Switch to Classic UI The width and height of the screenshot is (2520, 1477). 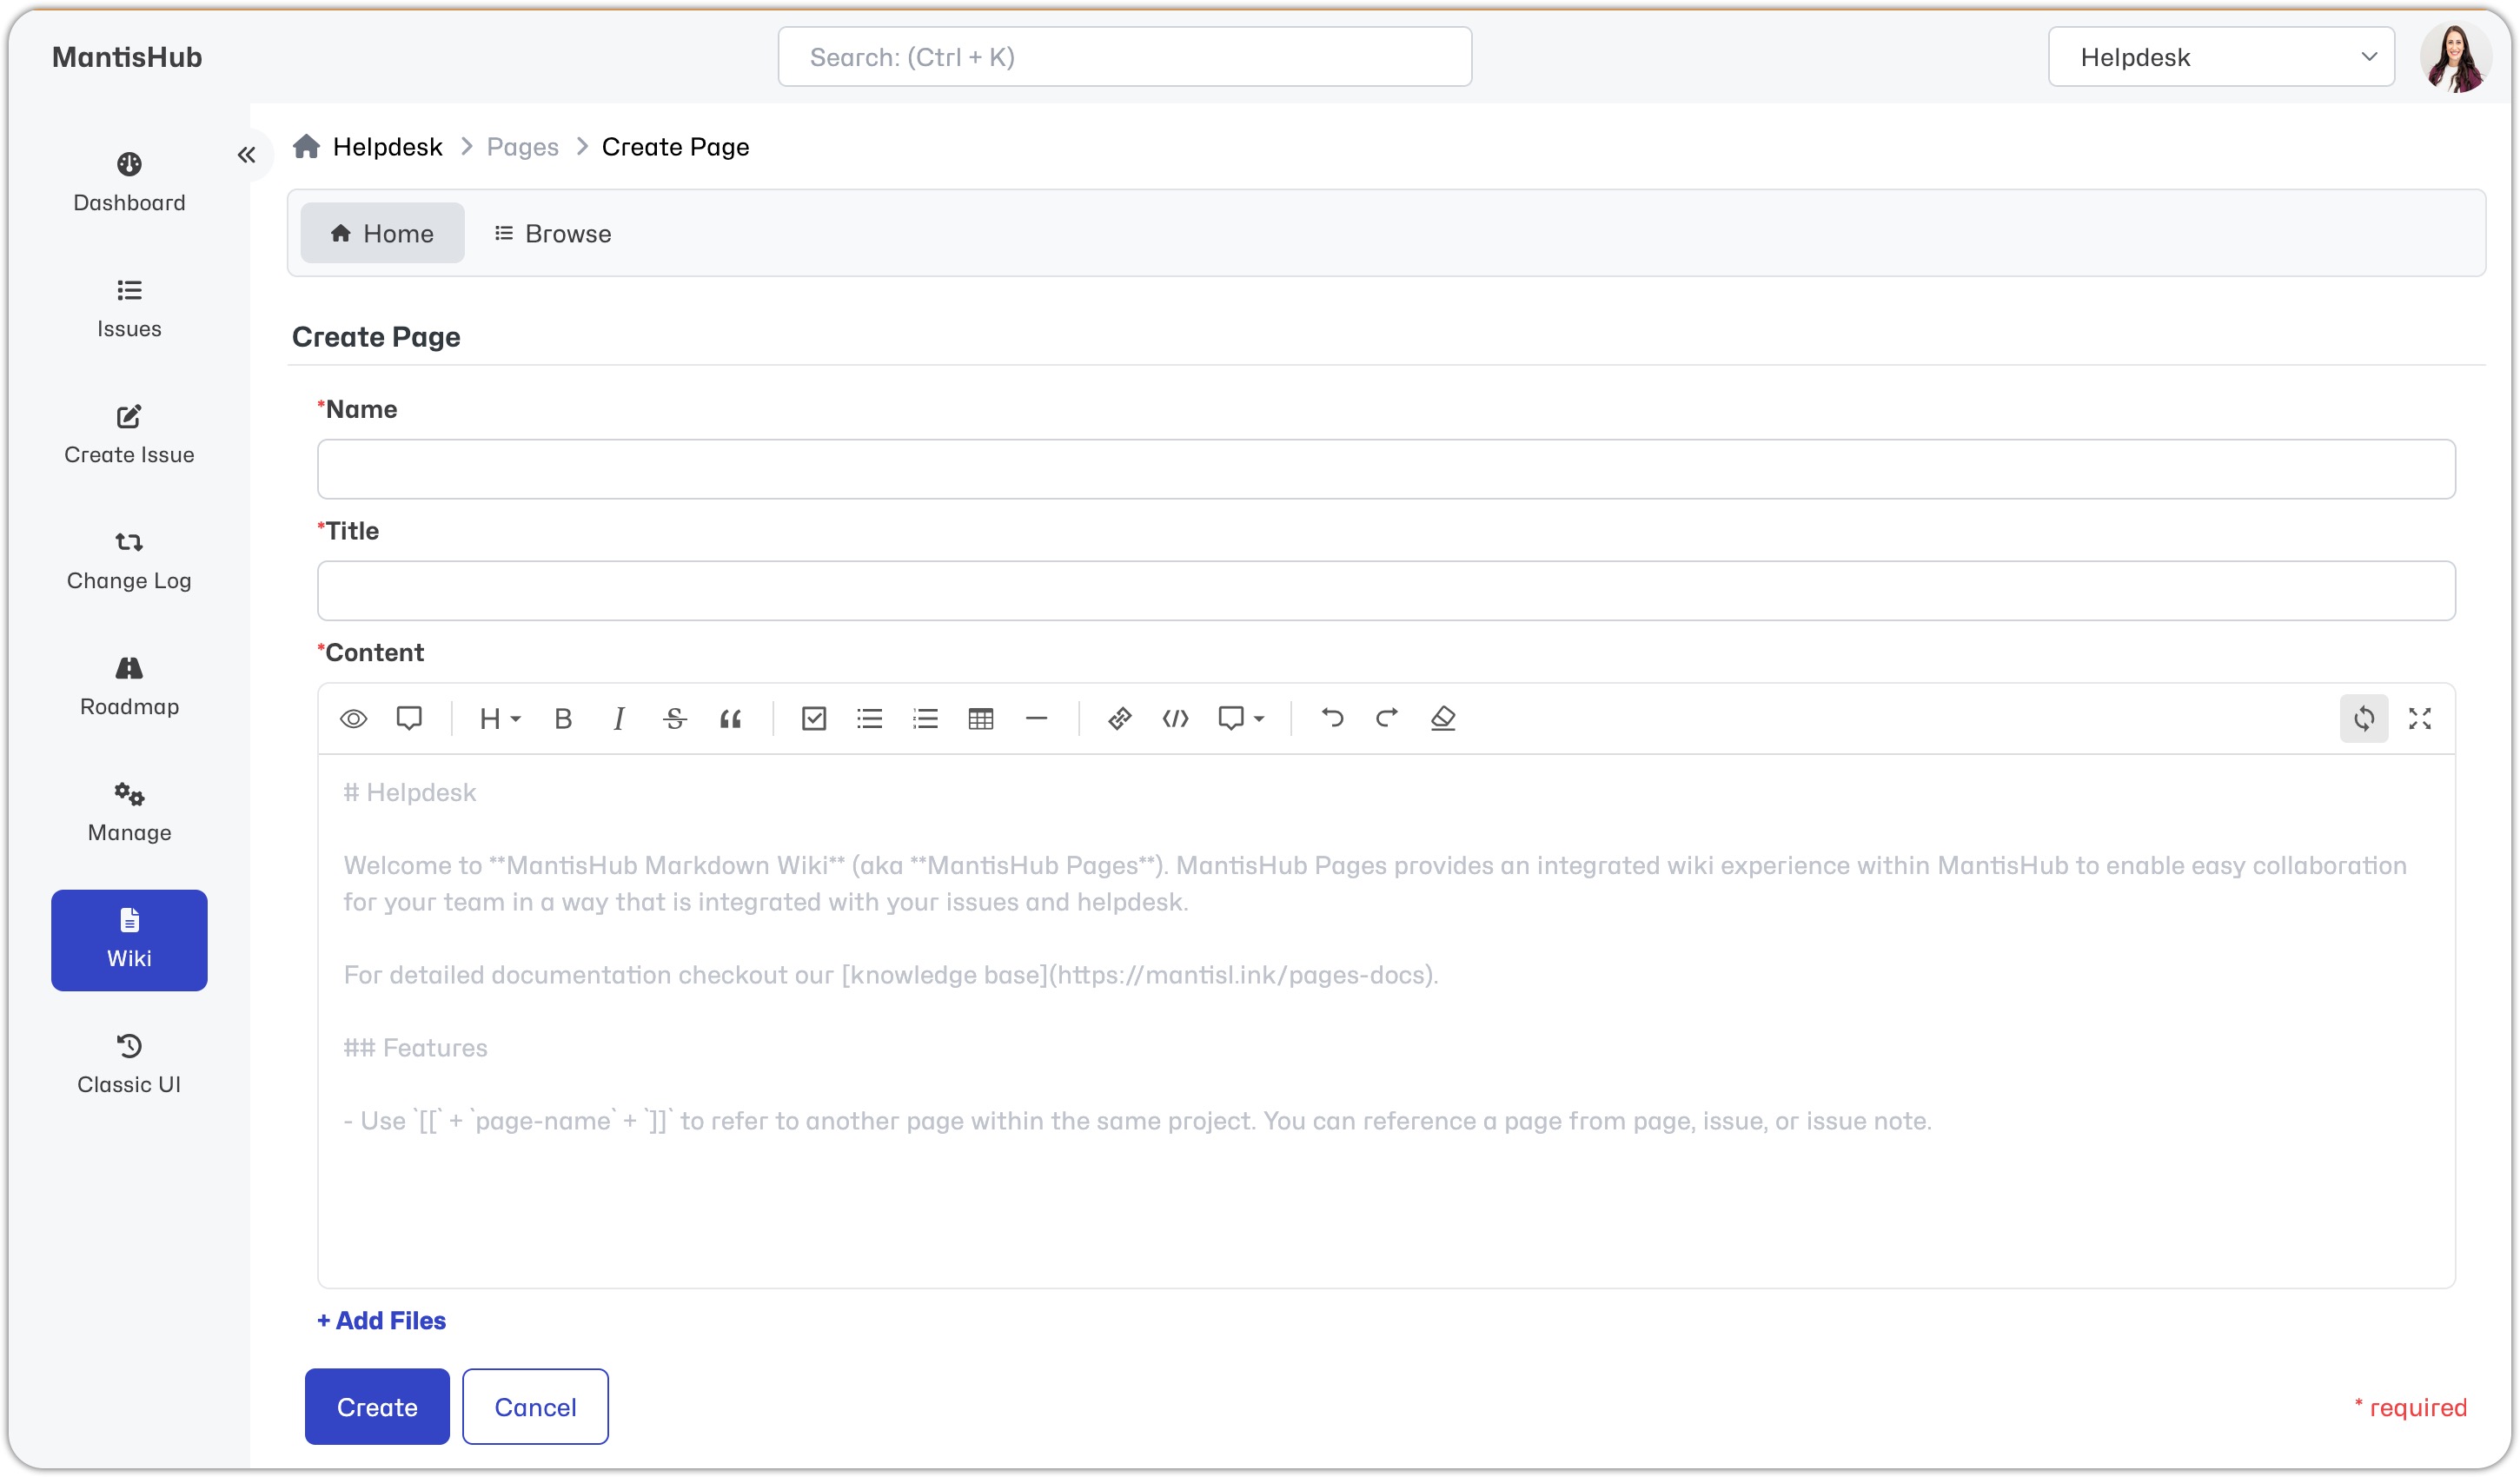(129, 1065)
